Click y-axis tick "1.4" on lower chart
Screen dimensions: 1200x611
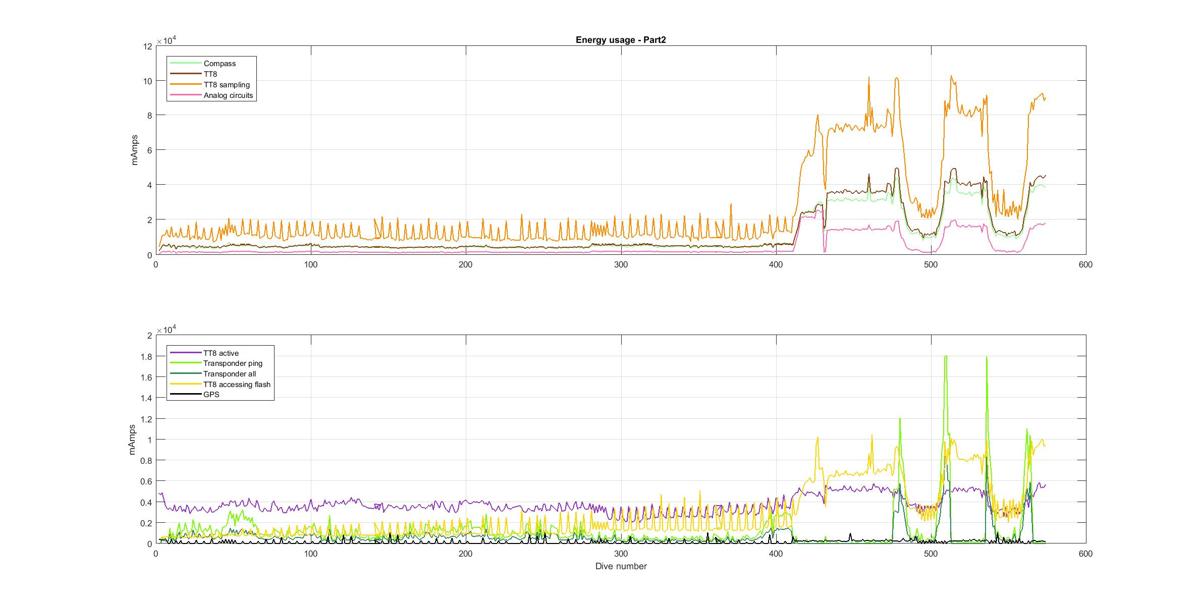coord(145,398)
